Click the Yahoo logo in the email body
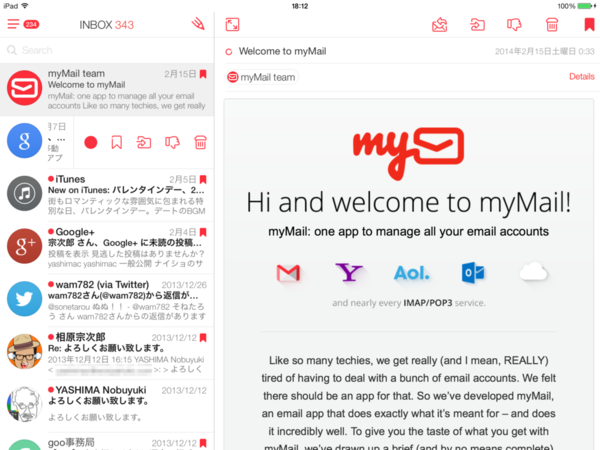This screenshot has width=600, height=450. (x=349, y=272)
